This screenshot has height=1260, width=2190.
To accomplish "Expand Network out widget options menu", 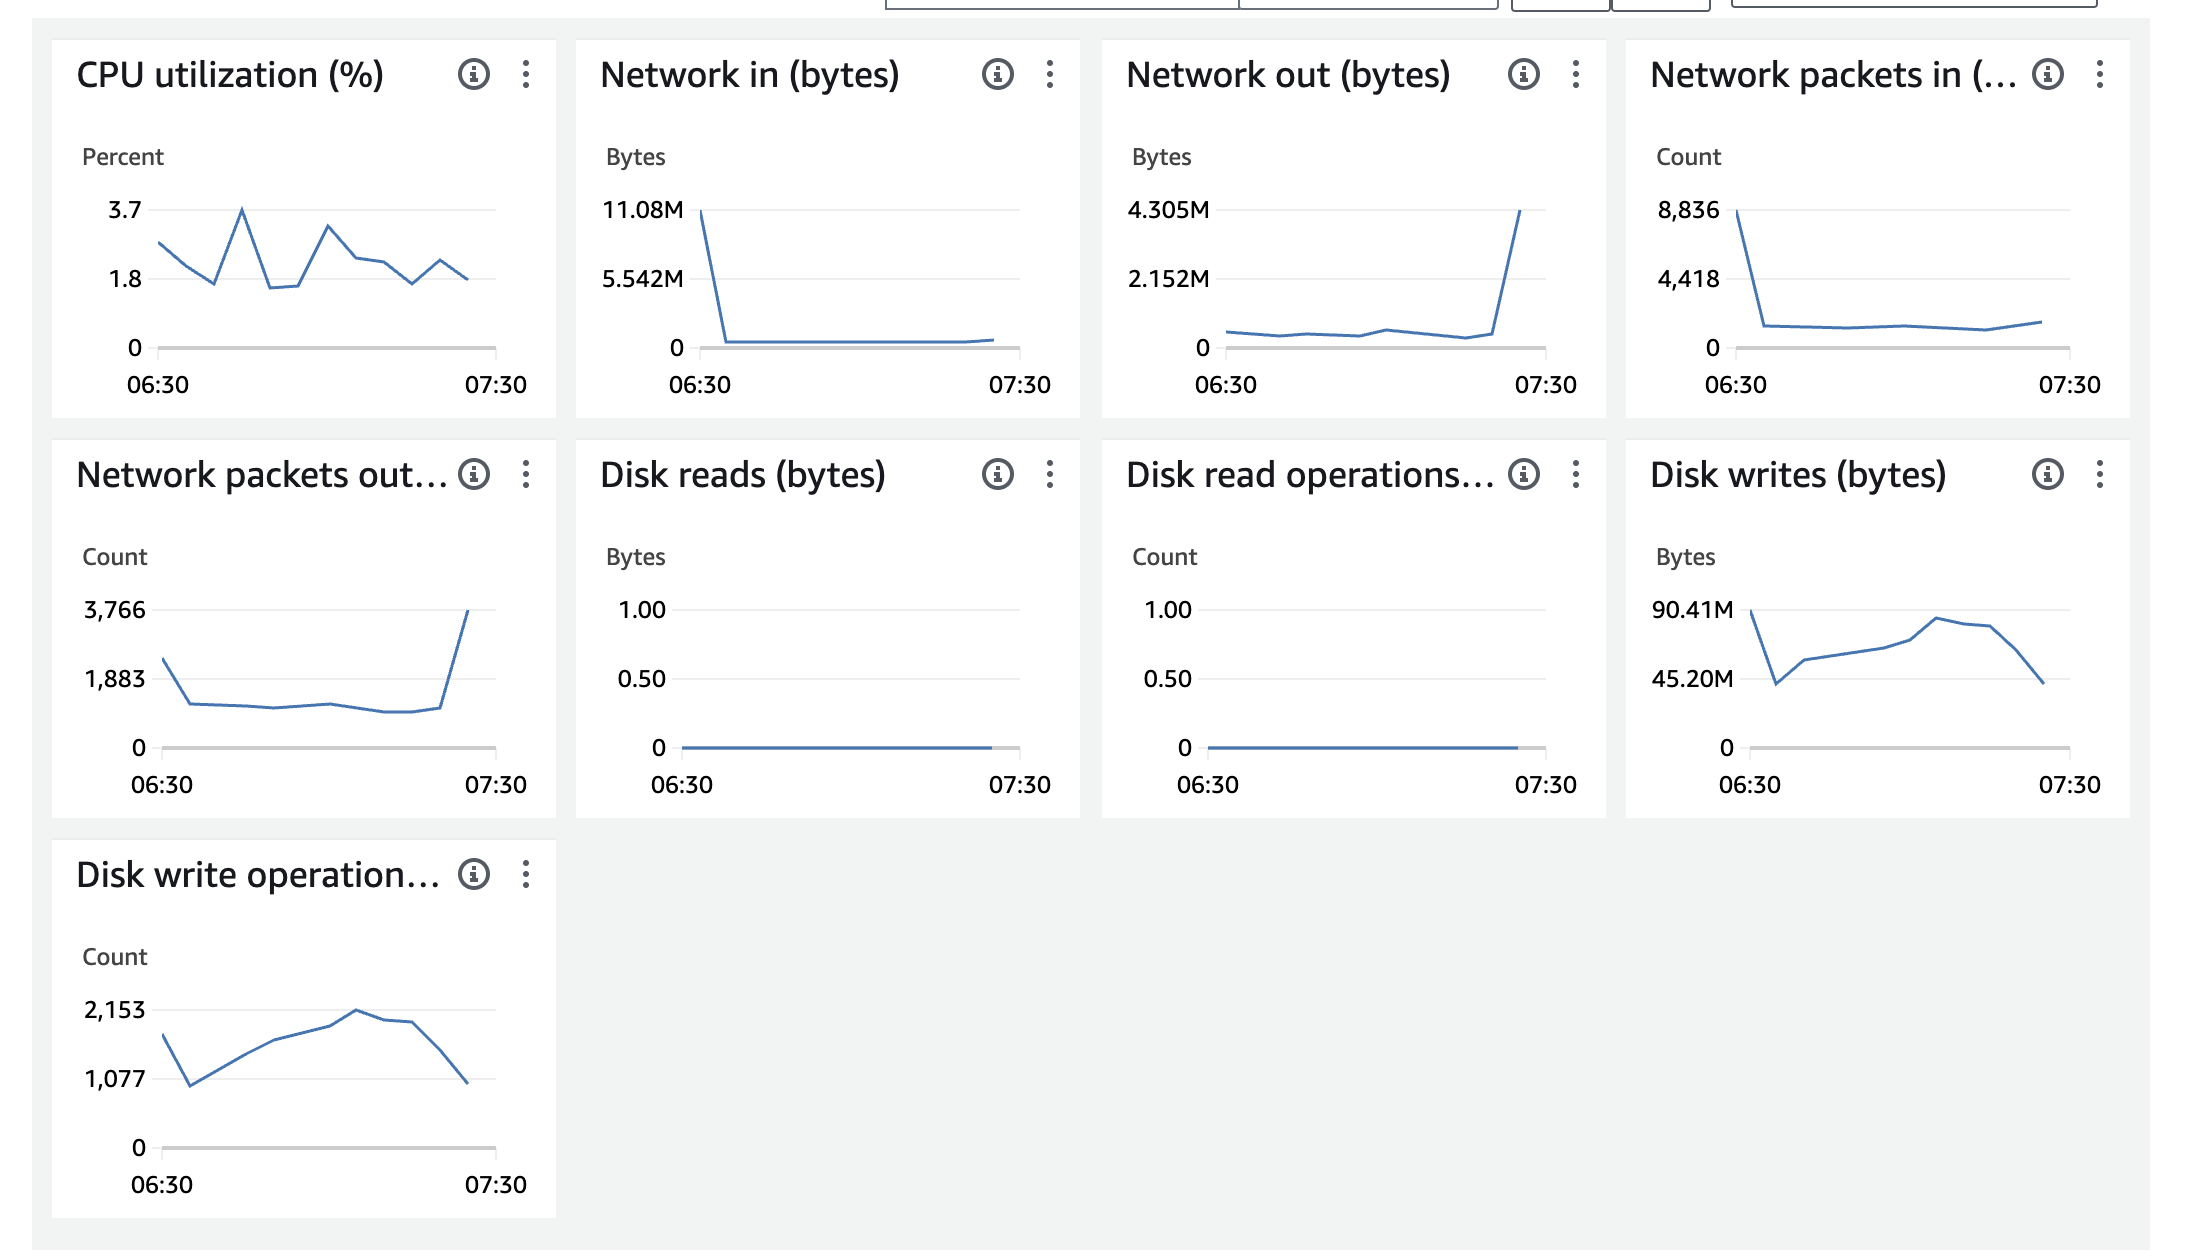I will 1576,74.
